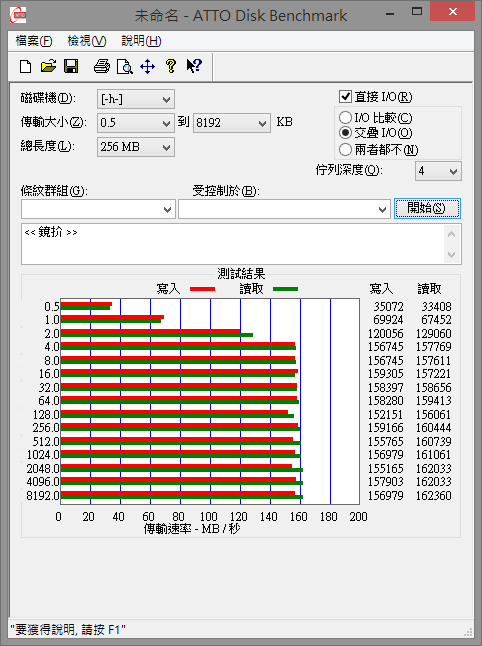Click the read value 33408

(436, 307)
